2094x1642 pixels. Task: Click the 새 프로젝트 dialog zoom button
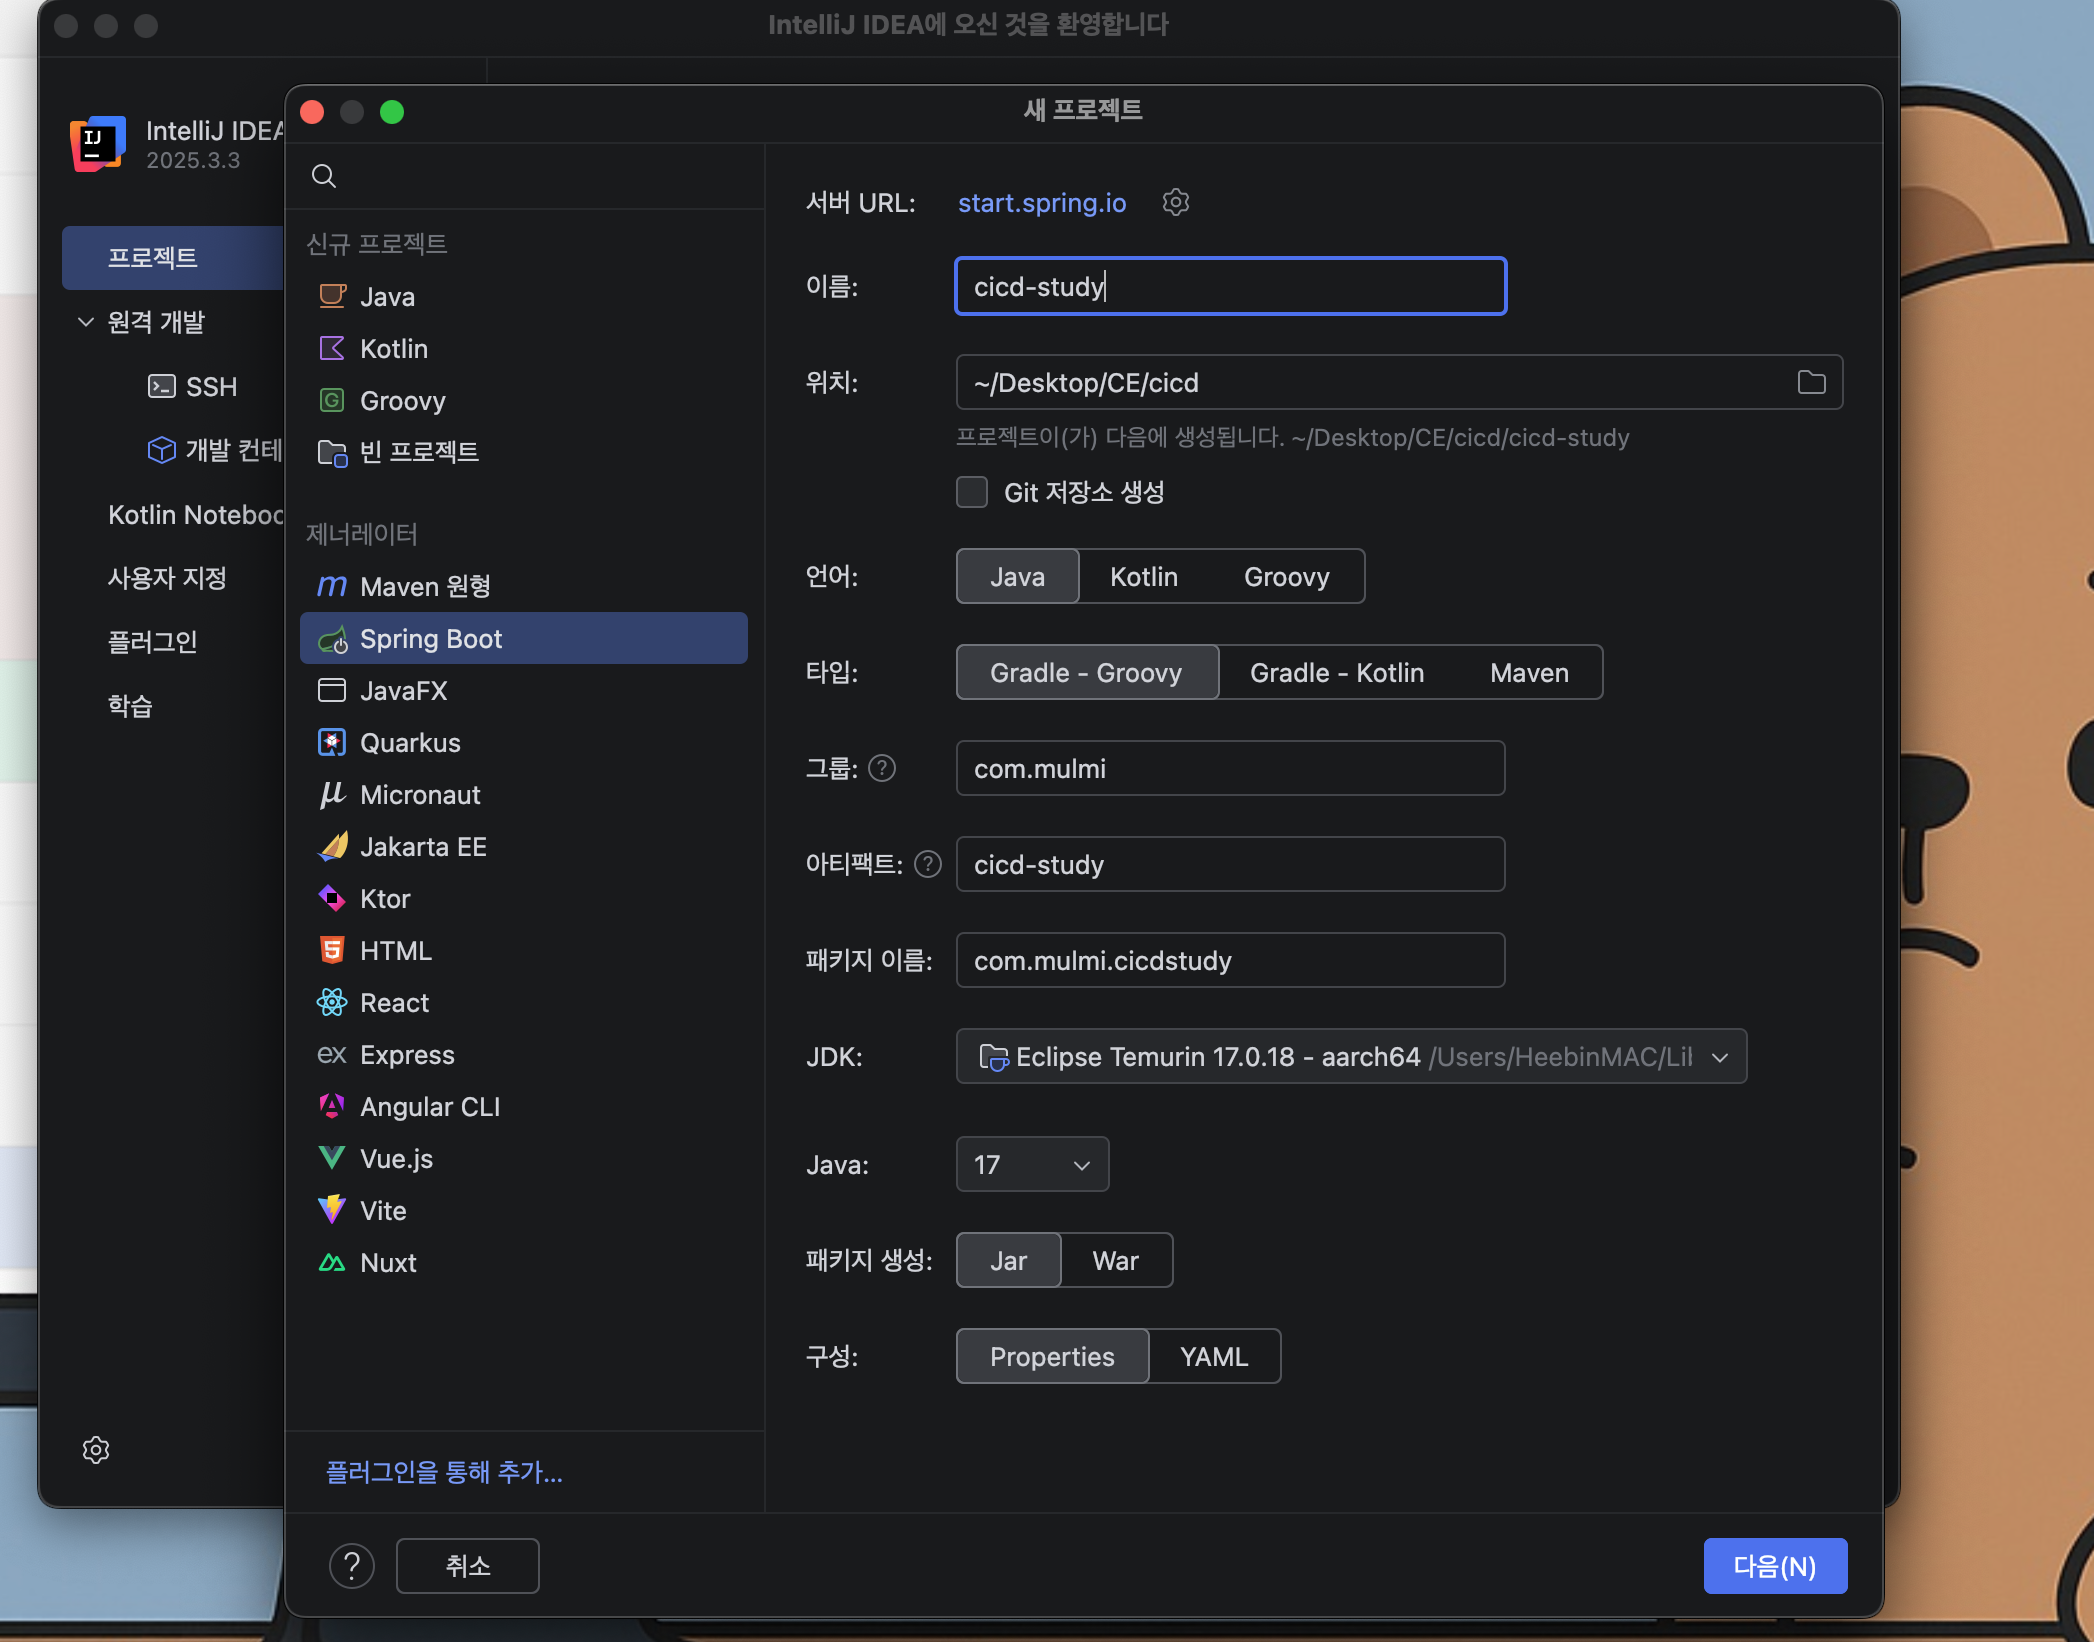point(392,112)
